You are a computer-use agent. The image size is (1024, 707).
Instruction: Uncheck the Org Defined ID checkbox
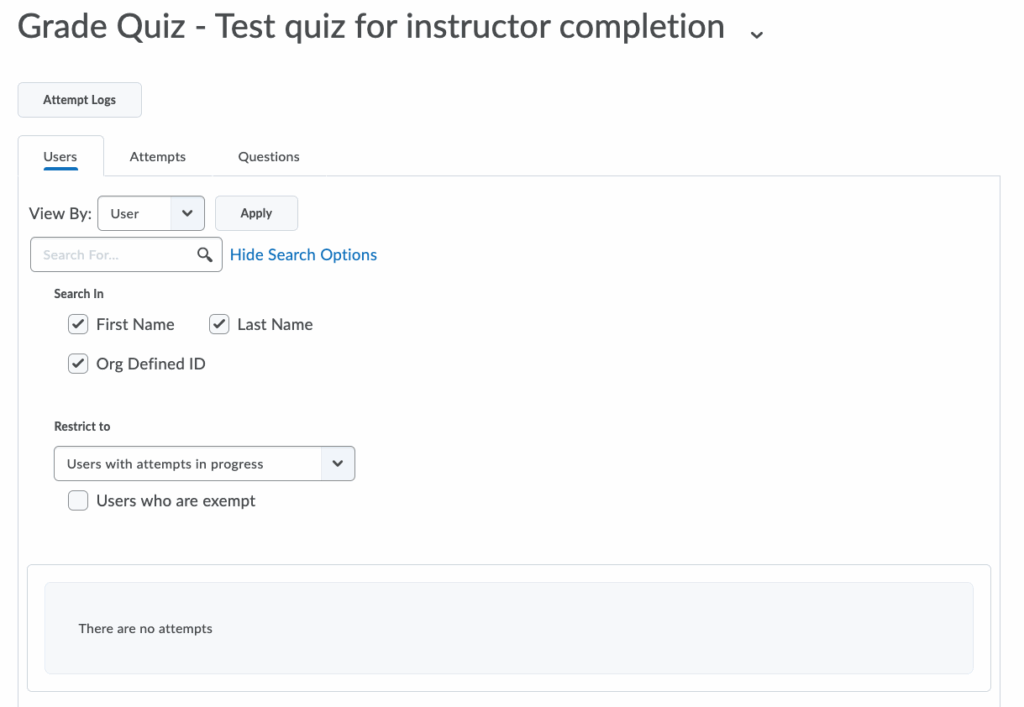coord(78,364)
